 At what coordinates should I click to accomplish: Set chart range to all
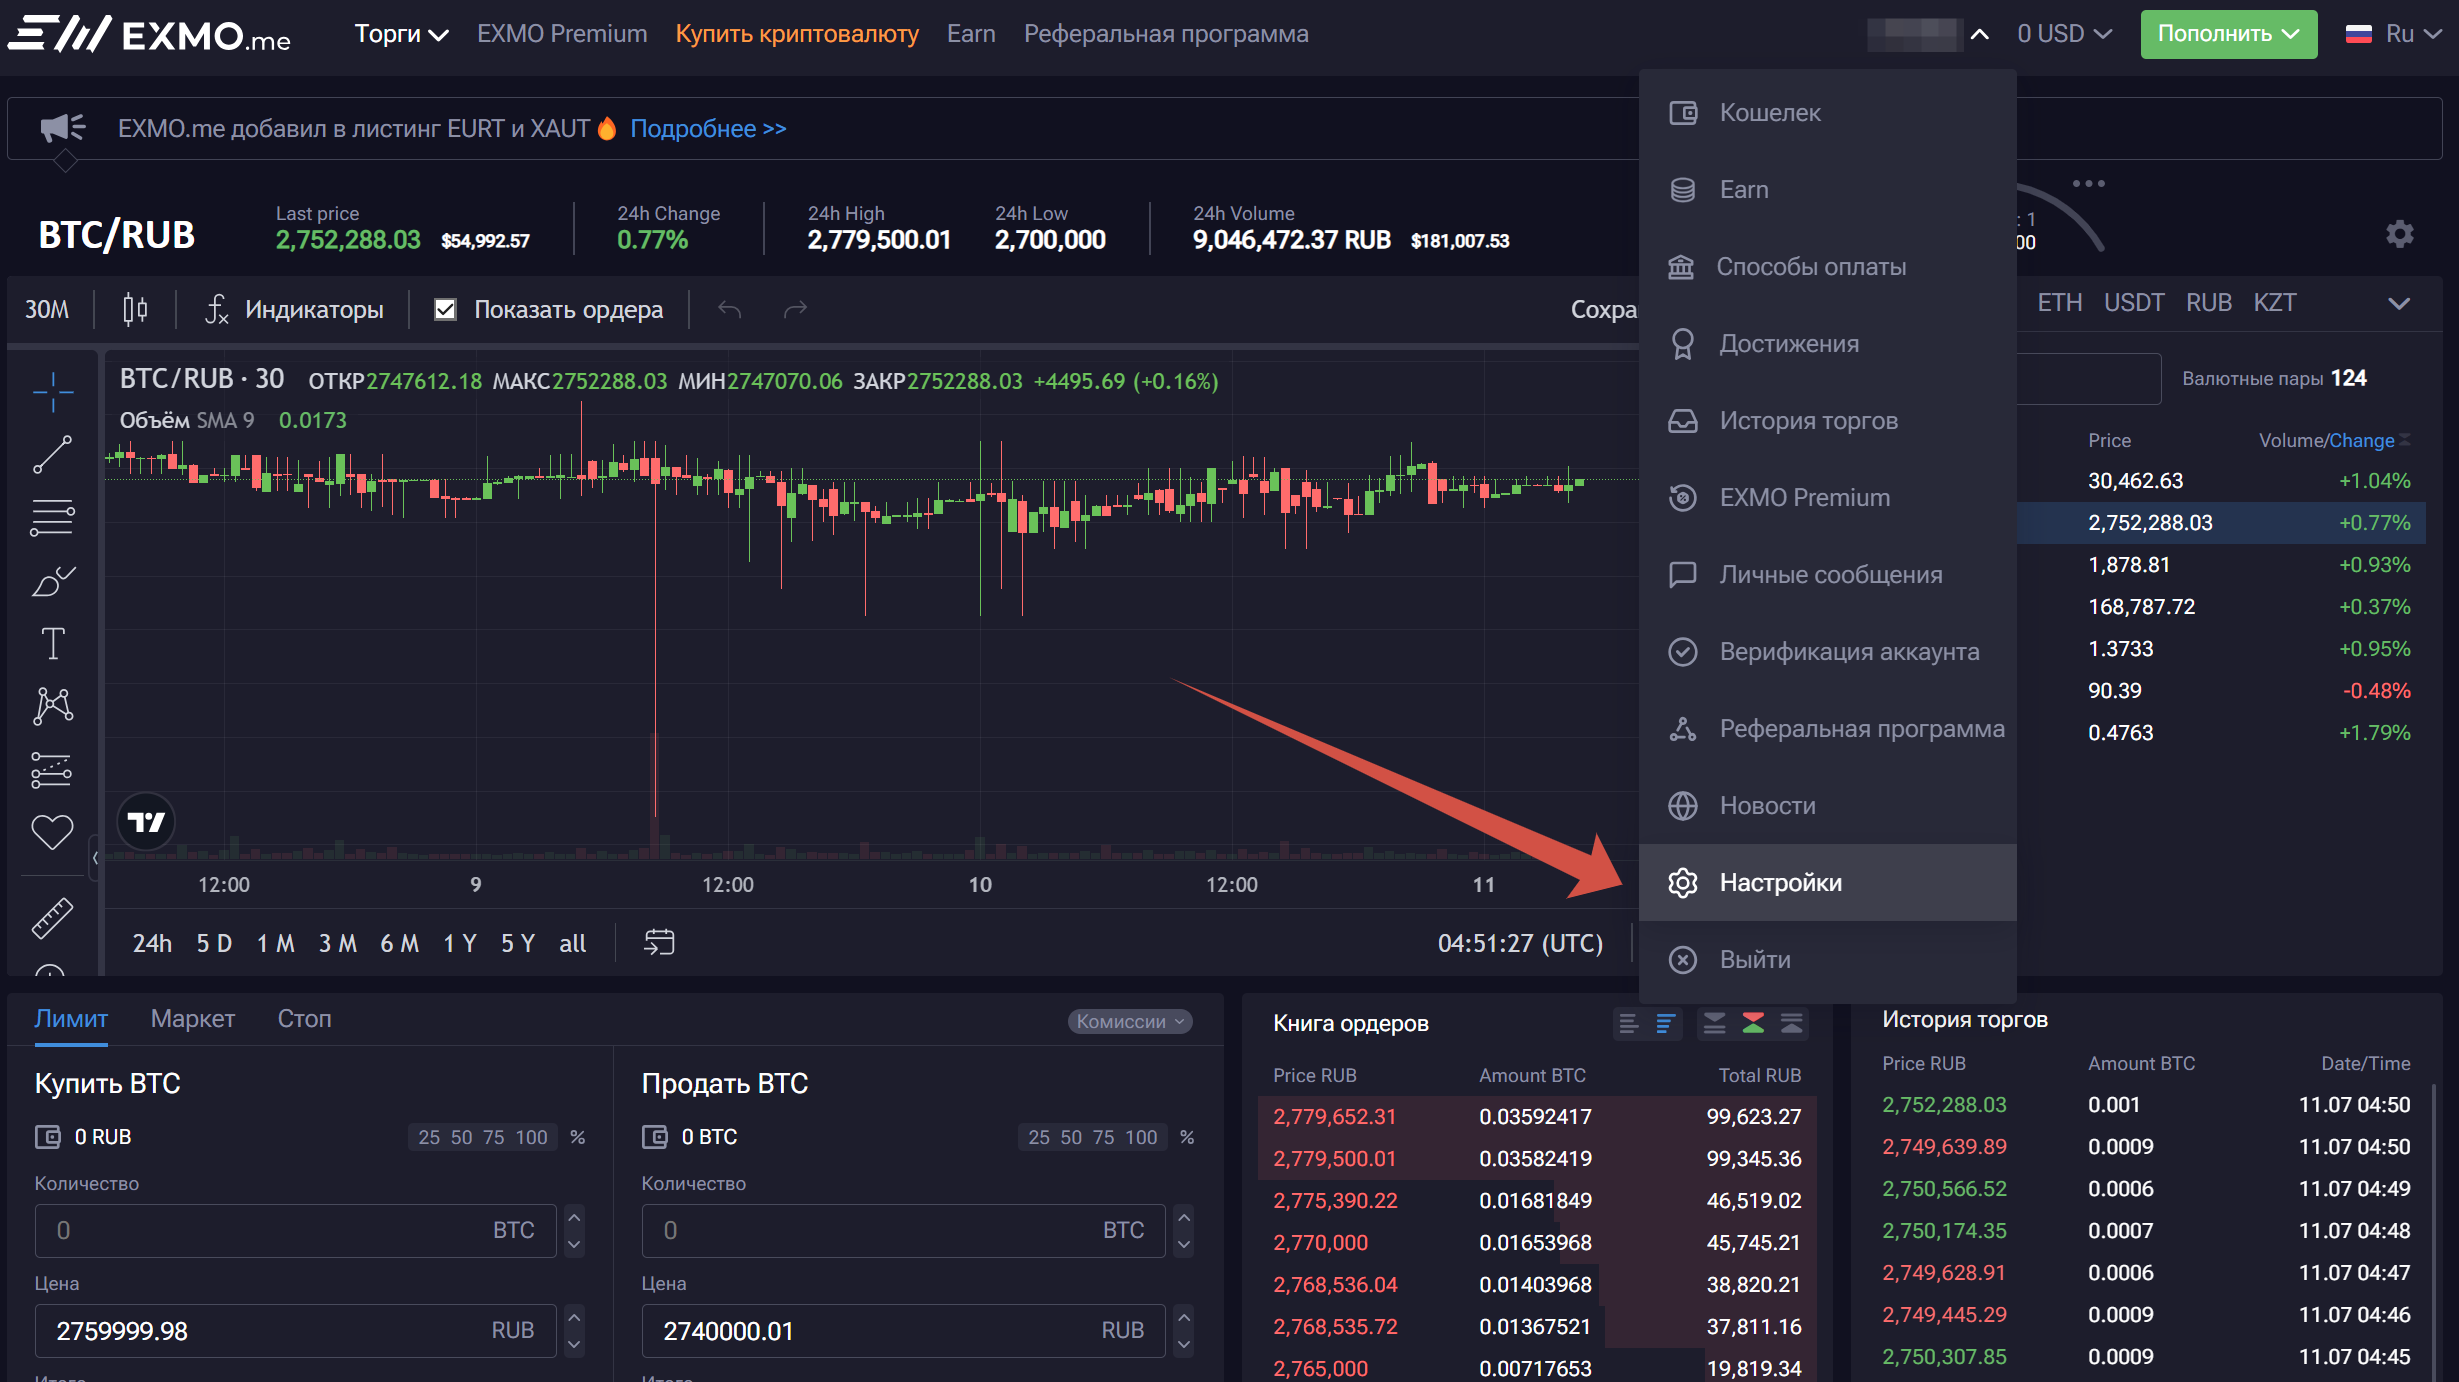[572, 943]
